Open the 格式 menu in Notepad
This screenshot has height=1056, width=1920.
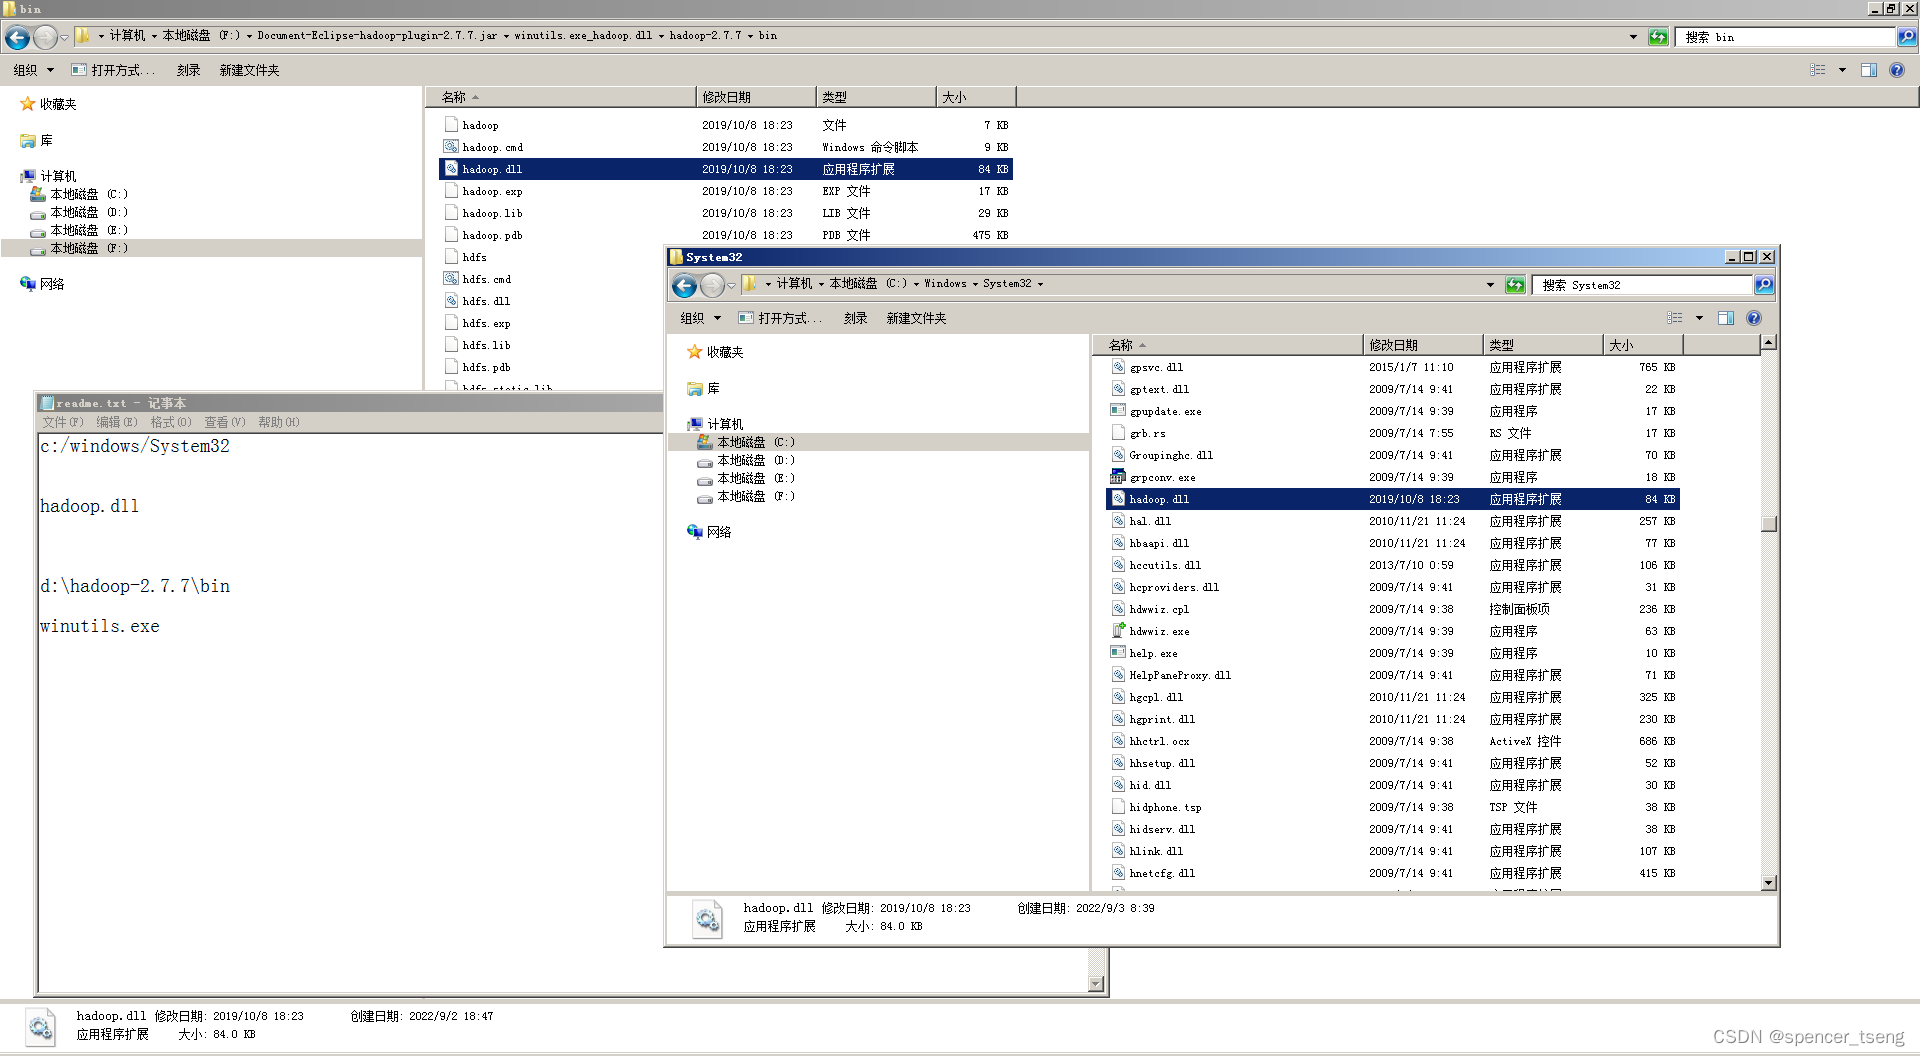click(x=170, y=422)
